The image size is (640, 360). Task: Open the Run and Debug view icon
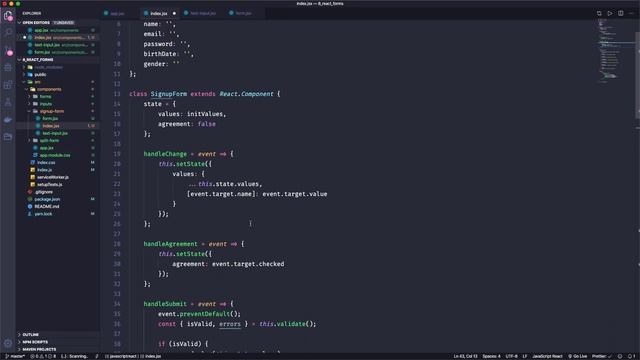point(8,68)
